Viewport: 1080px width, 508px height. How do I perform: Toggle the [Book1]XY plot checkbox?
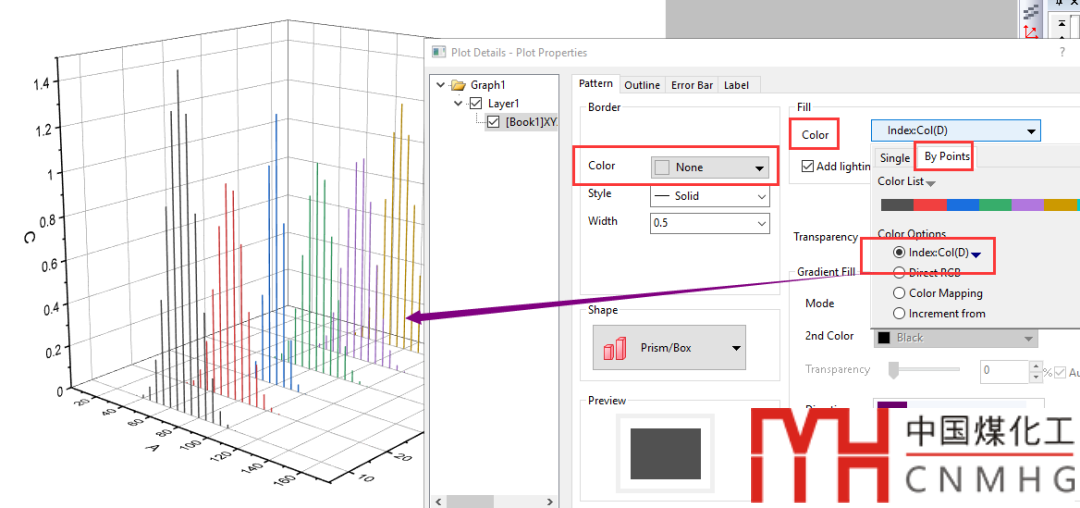click(x=494, y=122)
